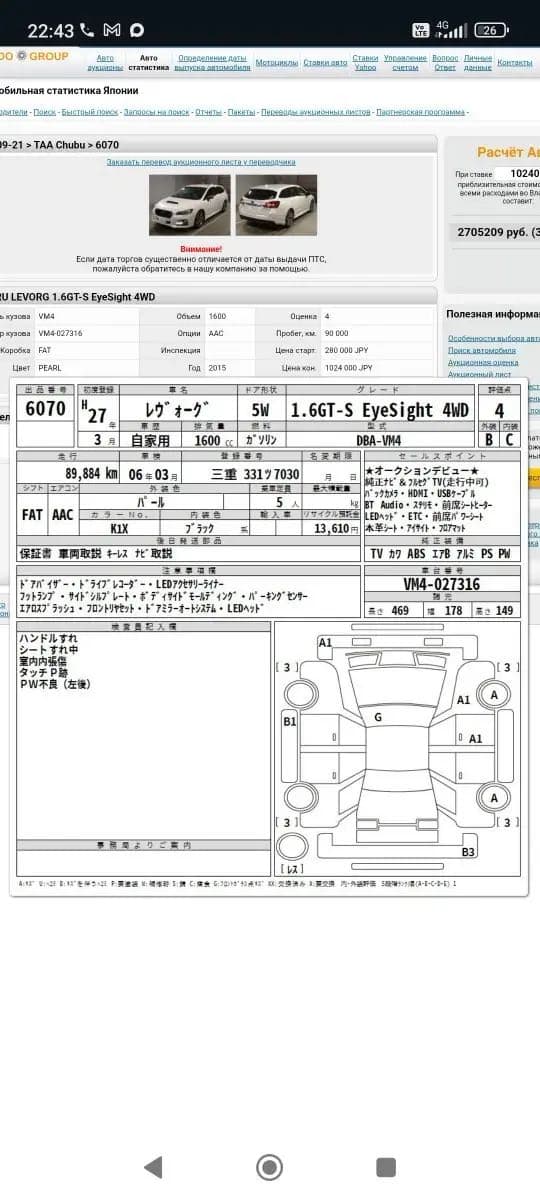Image resolution: width=540 pixels, height=1200 pixels.
Task: Open the Ставки авто menu item
Action: click(x=325, y=63)
